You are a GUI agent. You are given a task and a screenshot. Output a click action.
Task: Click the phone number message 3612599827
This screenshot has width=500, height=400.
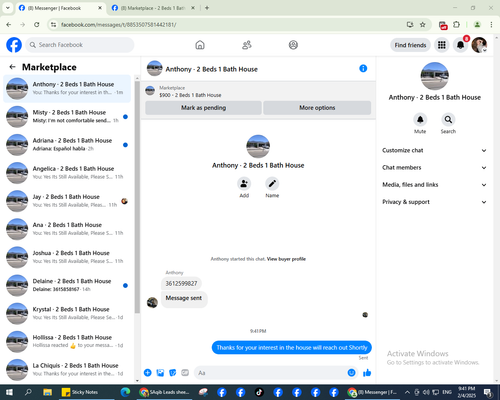pos(181,283)
